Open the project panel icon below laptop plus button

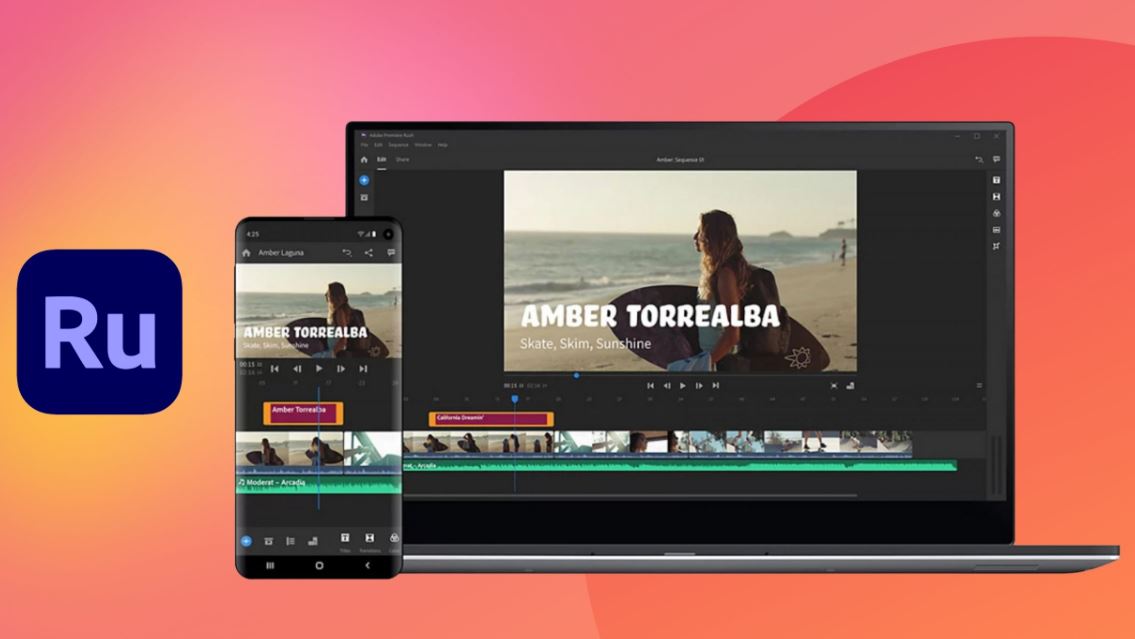point(364,198)
